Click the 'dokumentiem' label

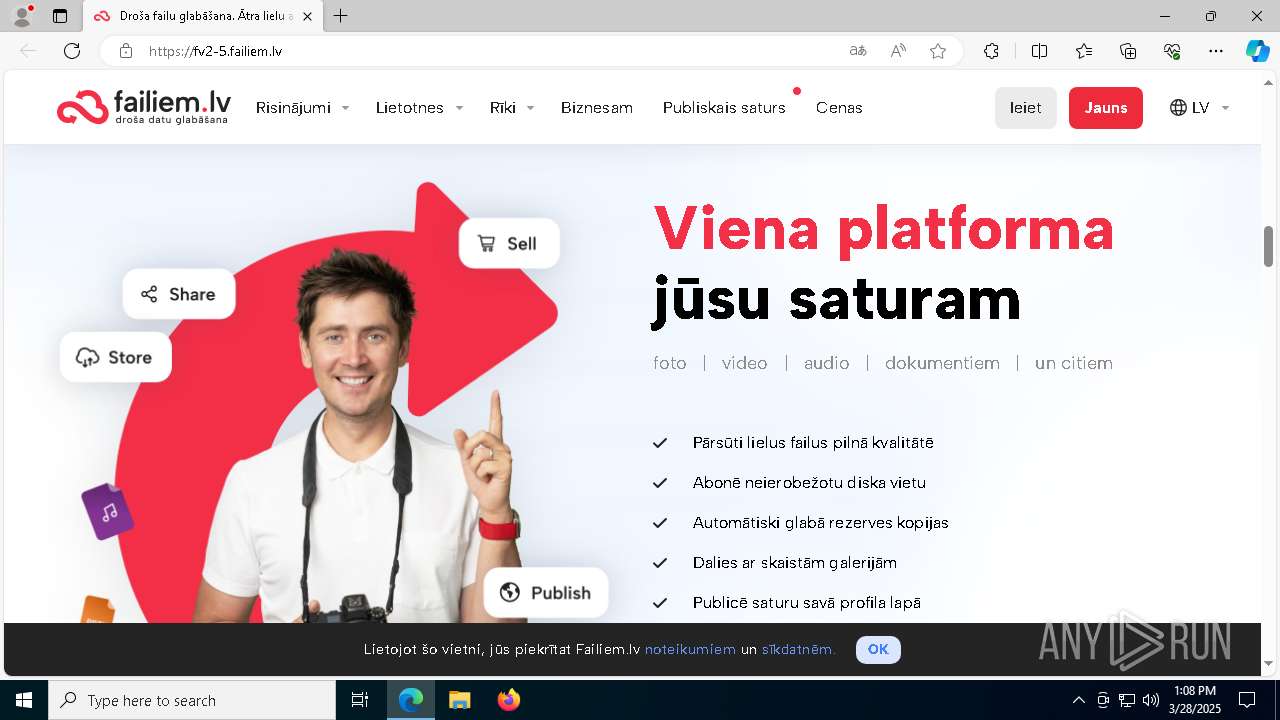coord(942,363)
